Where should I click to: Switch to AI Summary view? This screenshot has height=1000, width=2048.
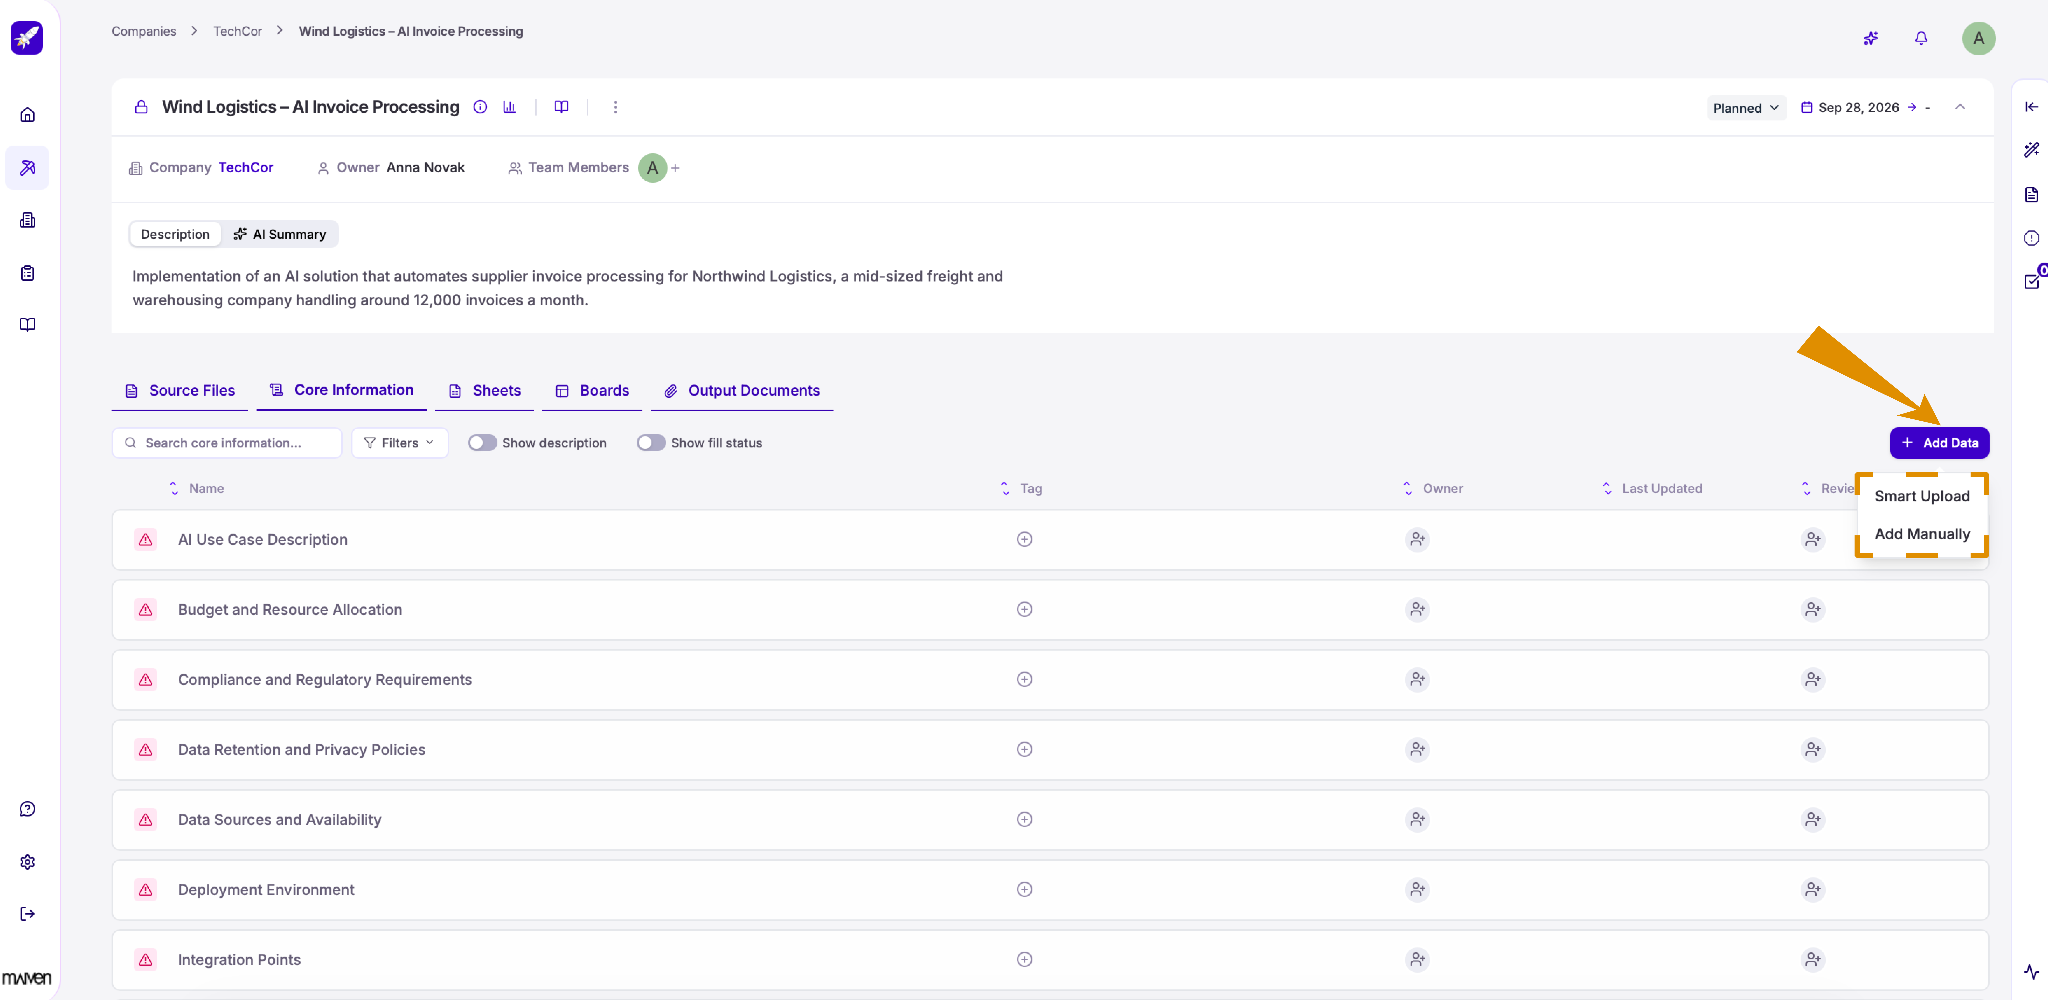pyautogui.click(x=280, y=234)
